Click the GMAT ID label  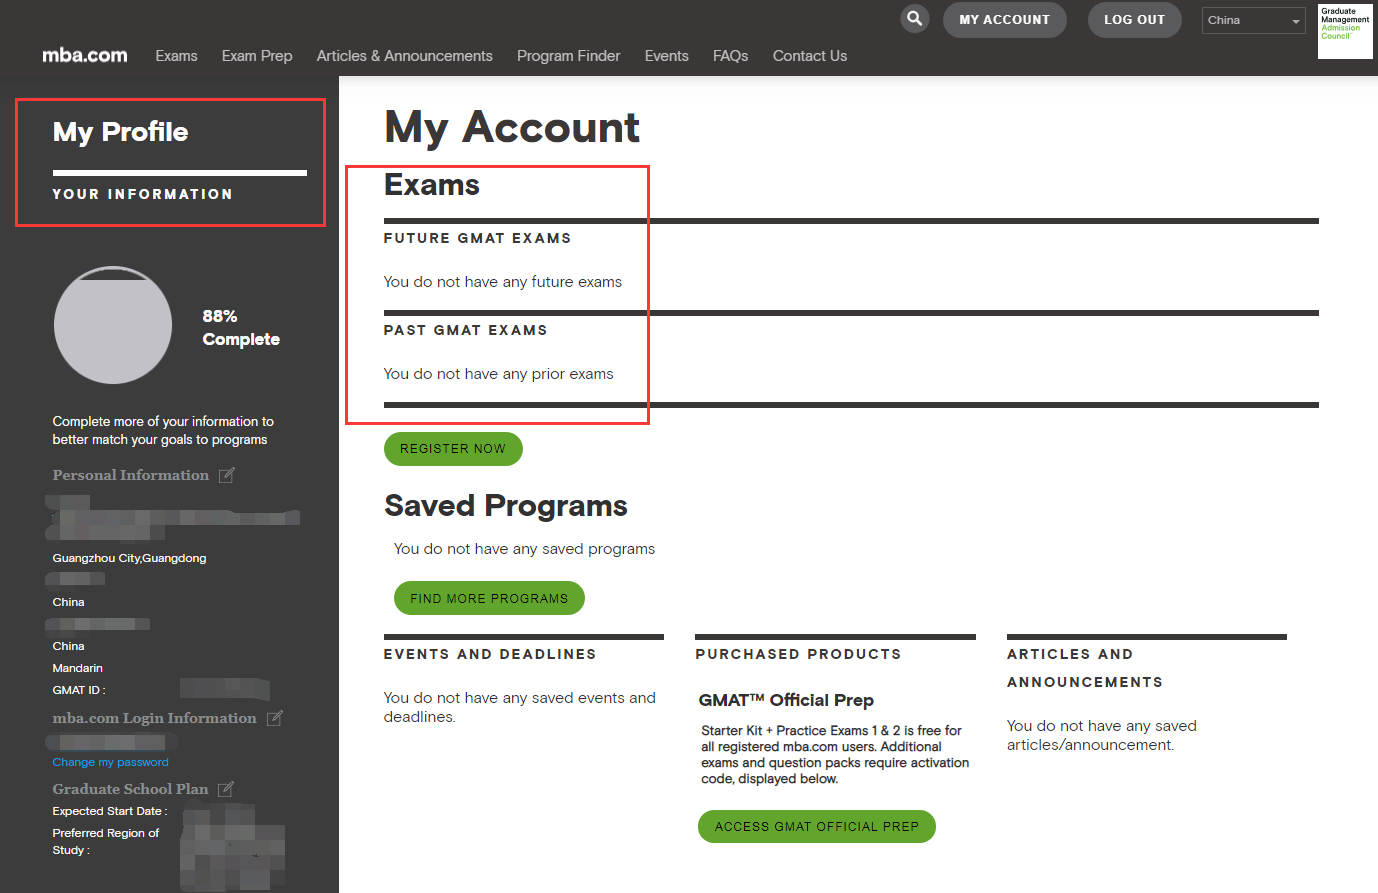coord(79,690)
